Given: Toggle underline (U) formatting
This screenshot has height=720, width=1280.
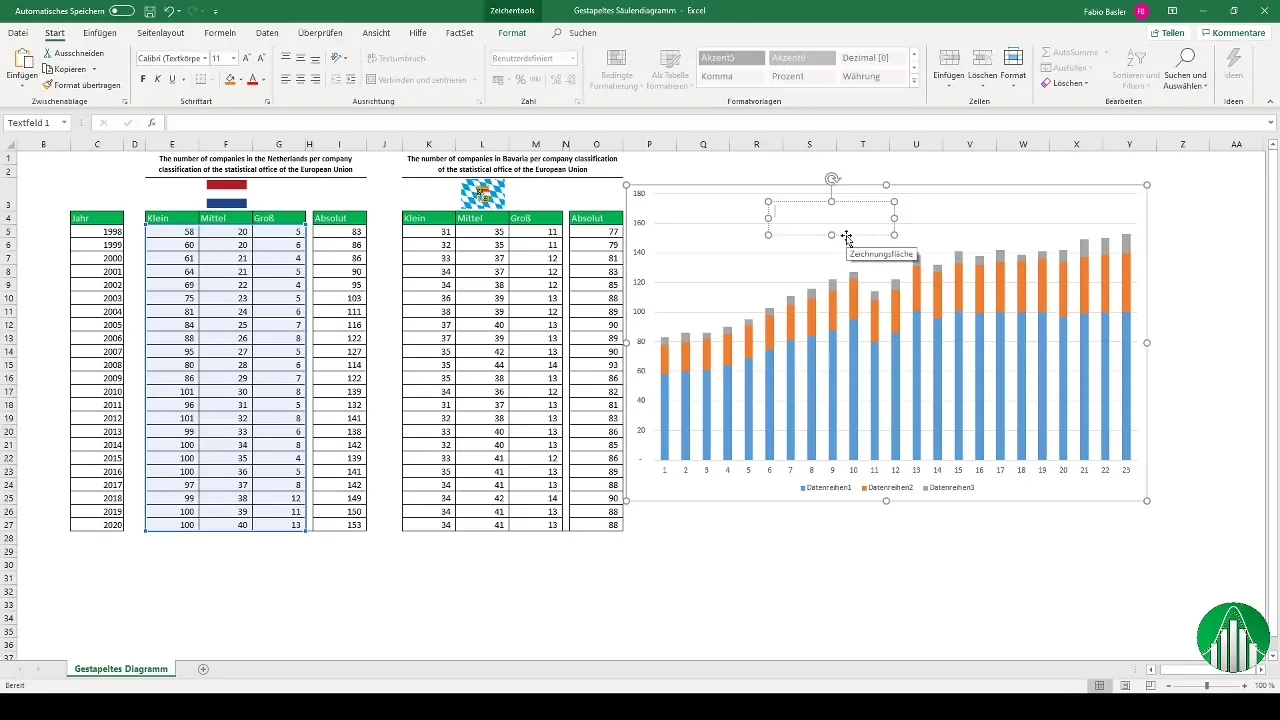Looking at the screenshot, I should (172, 79).
